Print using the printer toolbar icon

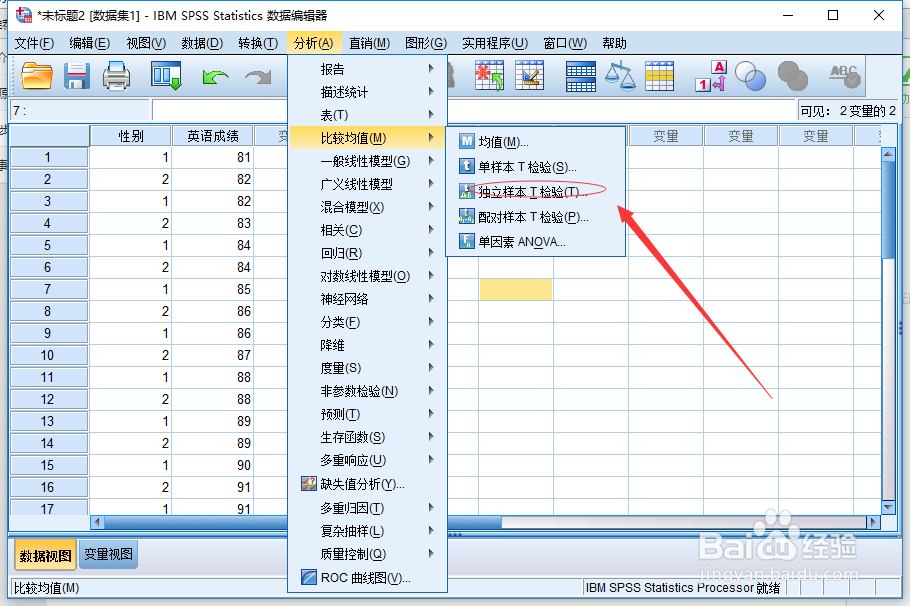tap(116, 76)
